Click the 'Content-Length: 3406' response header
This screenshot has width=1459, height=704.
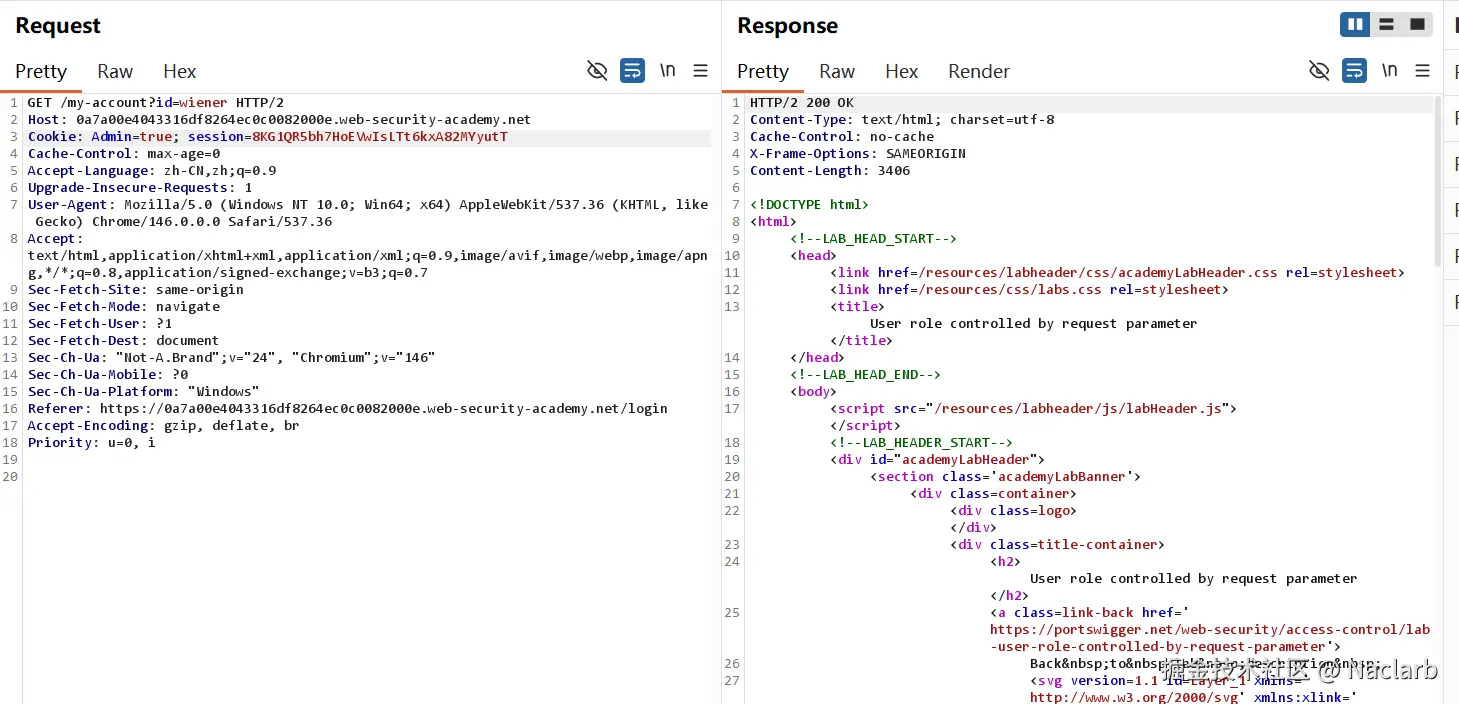tap(829, 170)
